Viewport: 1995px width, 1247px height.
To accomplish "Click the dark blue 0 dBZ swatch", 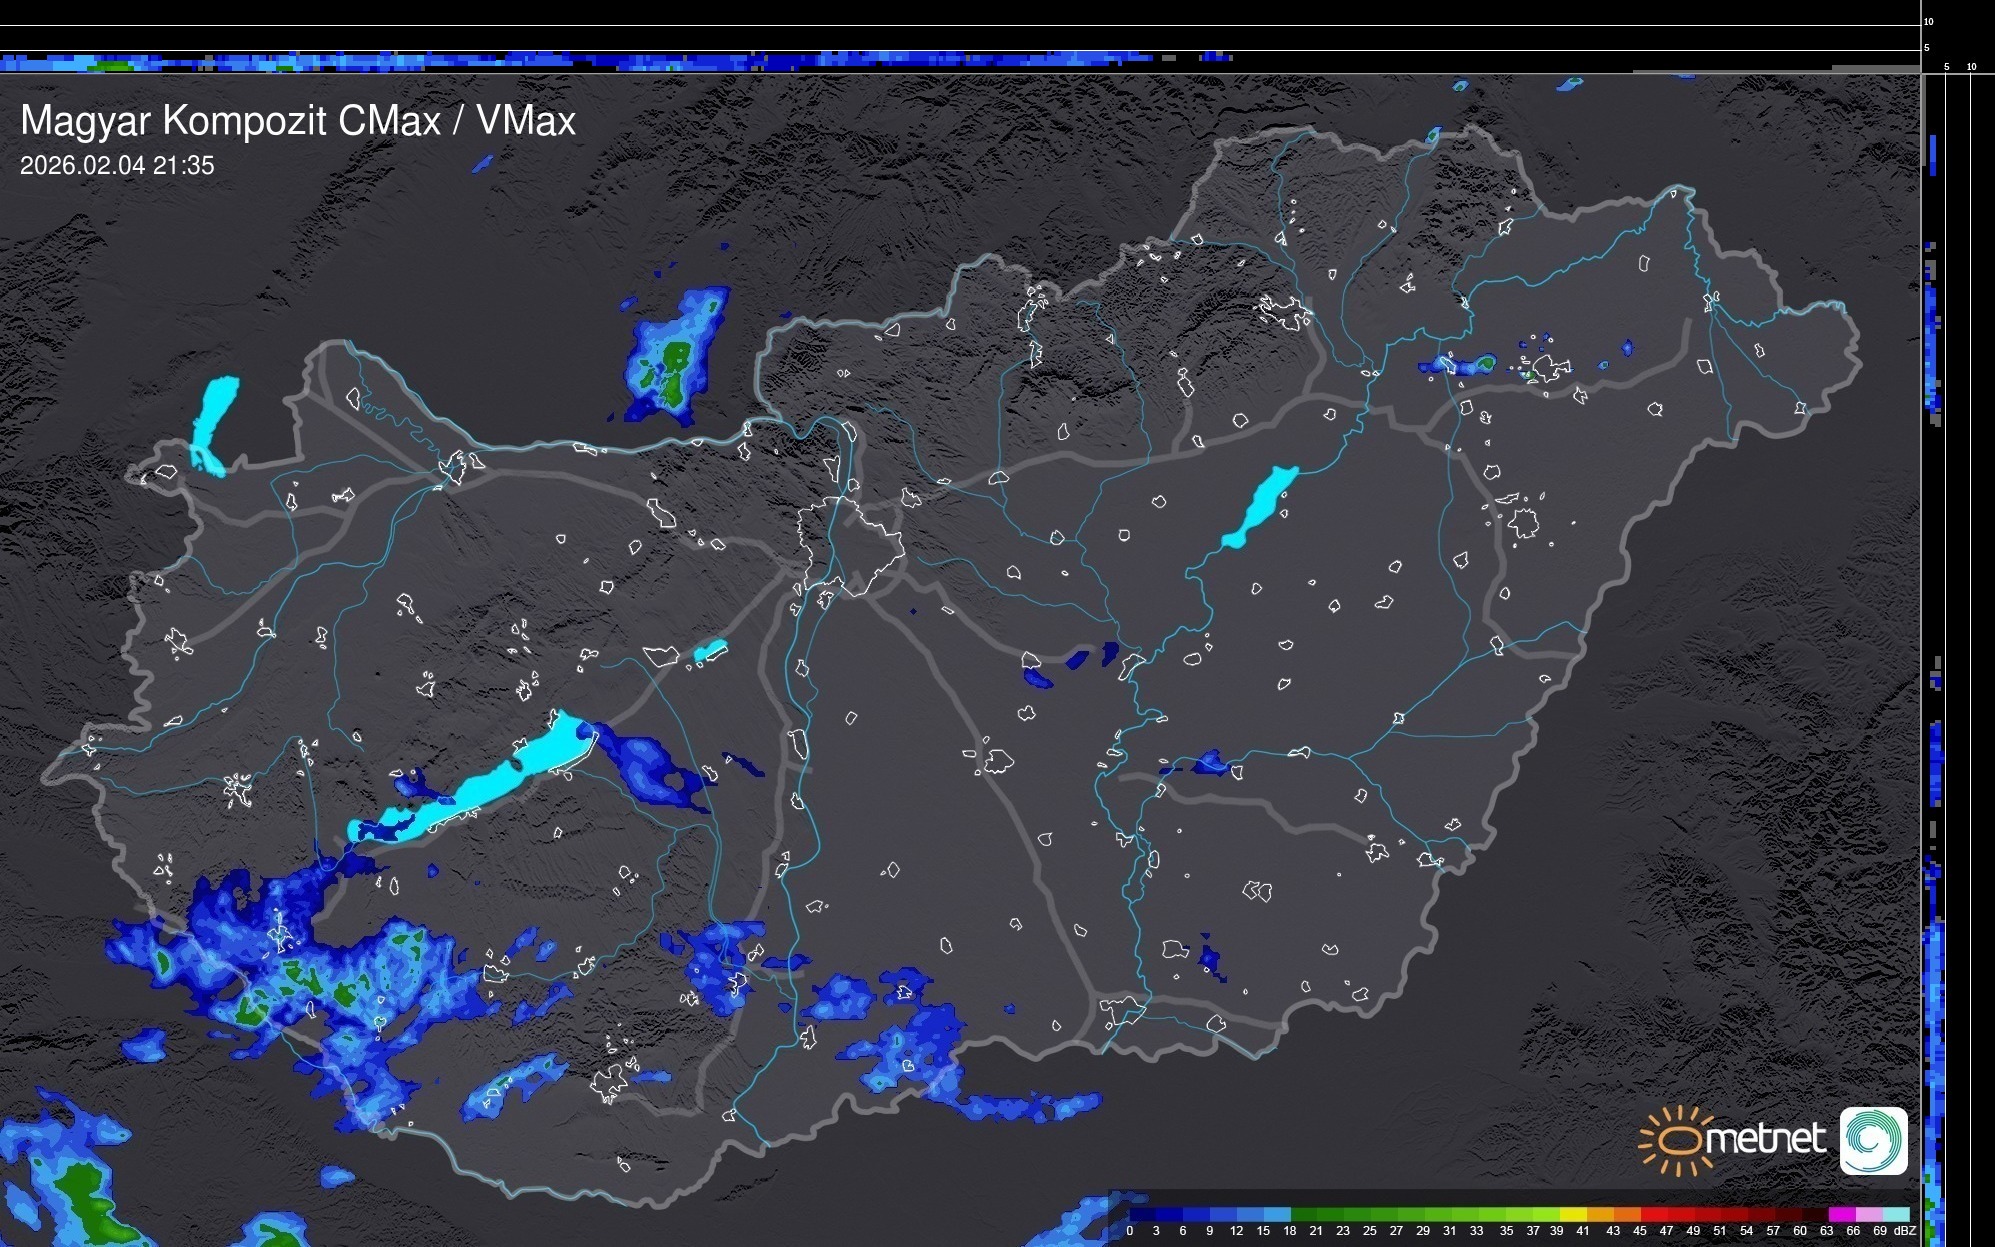I will 1142,1215.
